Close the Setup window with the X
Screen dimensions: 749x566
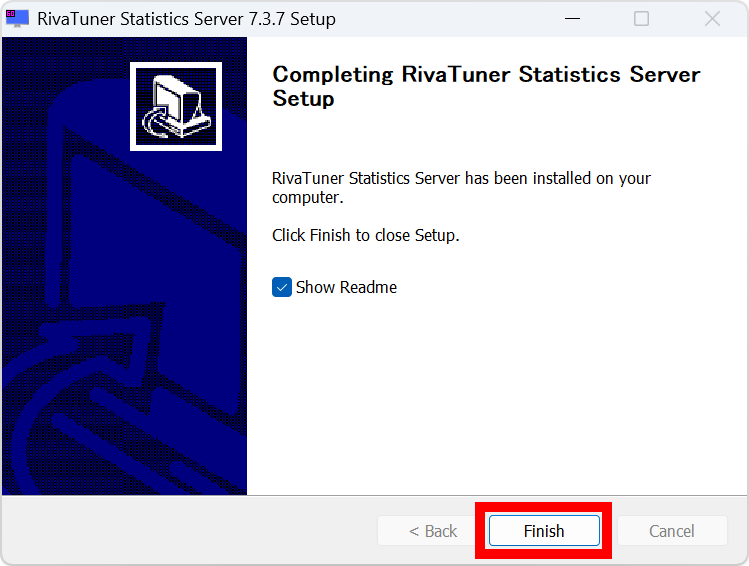(712, 19)
